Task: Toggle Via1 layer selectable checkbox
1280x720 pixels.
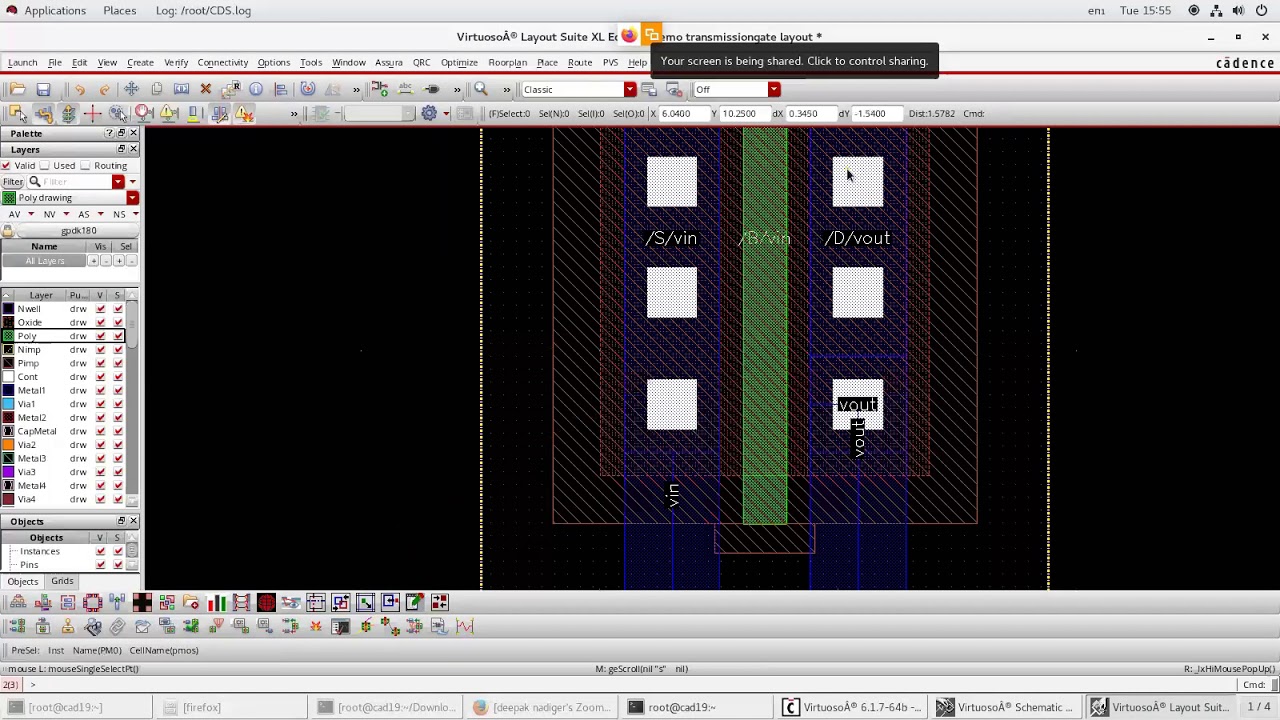Action: 118,404
